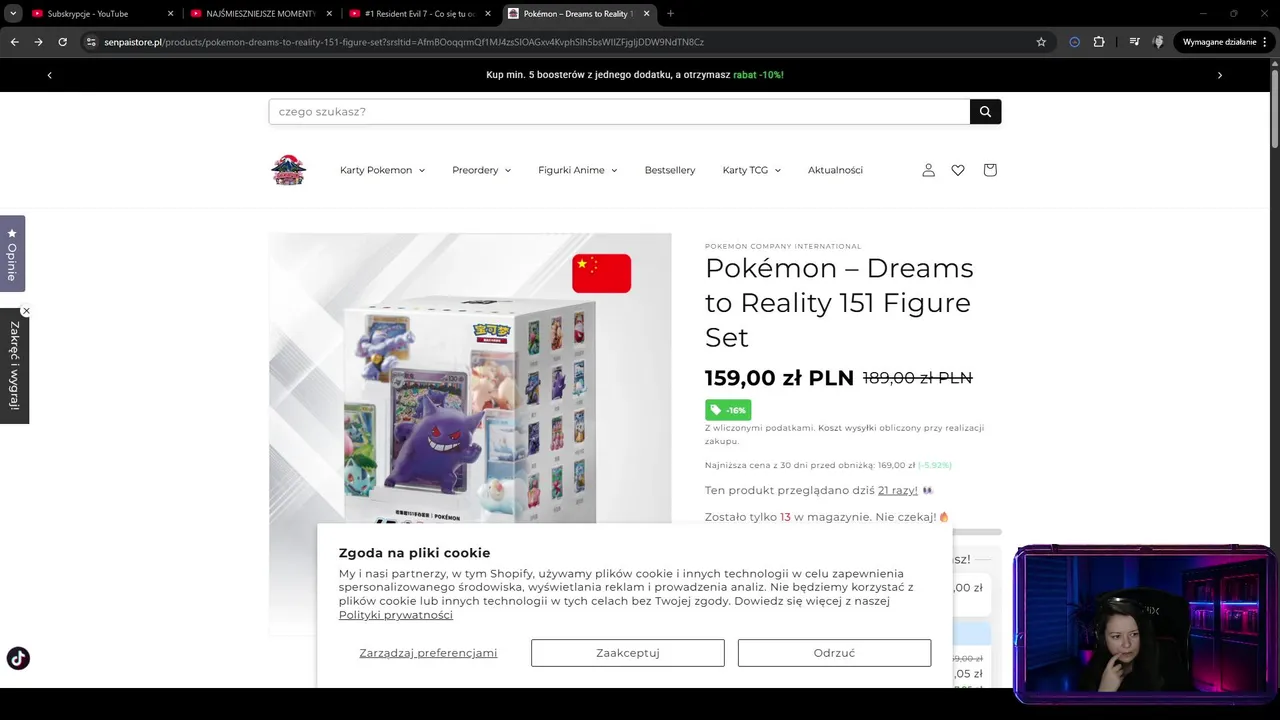Go back in browser history
1280x720 pixels.
(x=14, y=42)
